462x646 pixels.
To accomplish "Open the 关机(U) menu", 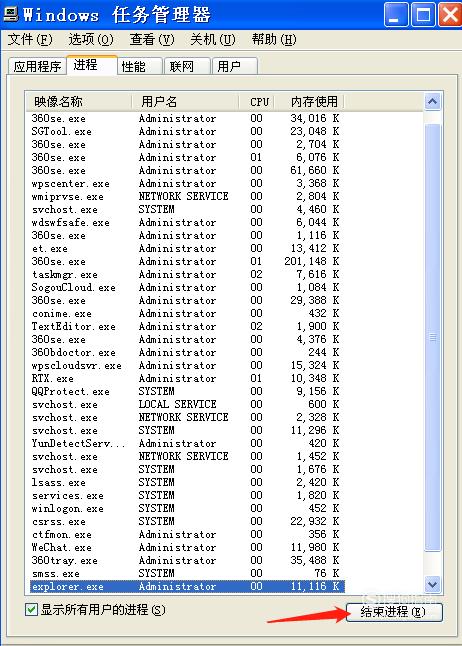I will point(213,40).
